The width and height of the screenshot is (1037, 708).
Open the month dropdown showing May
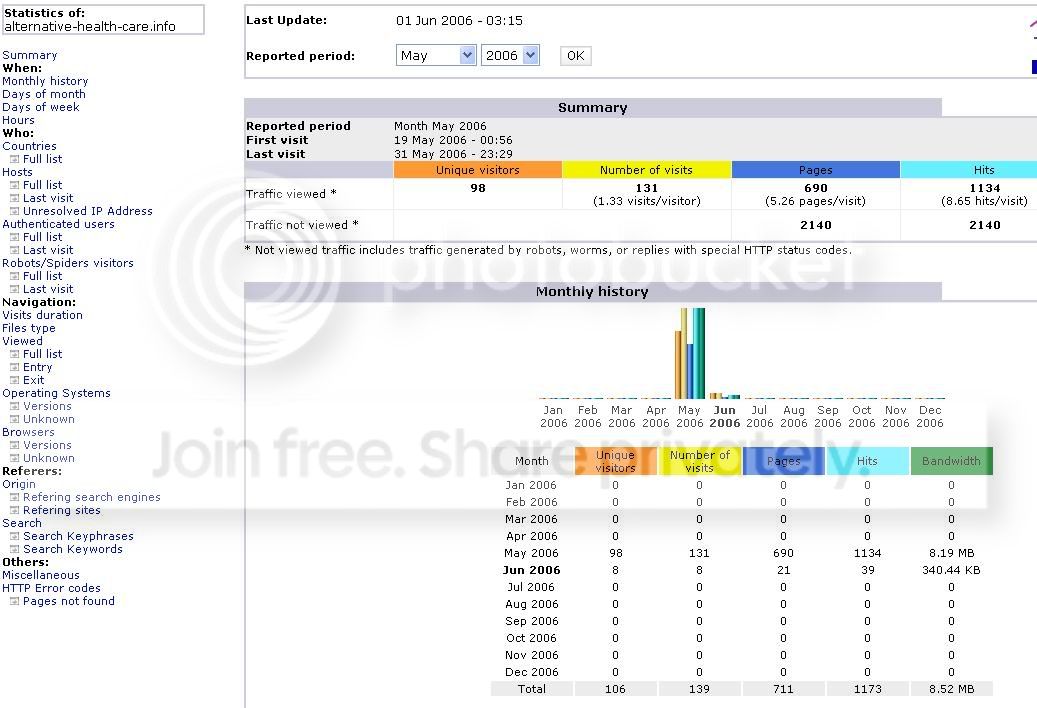click(436, 56)
